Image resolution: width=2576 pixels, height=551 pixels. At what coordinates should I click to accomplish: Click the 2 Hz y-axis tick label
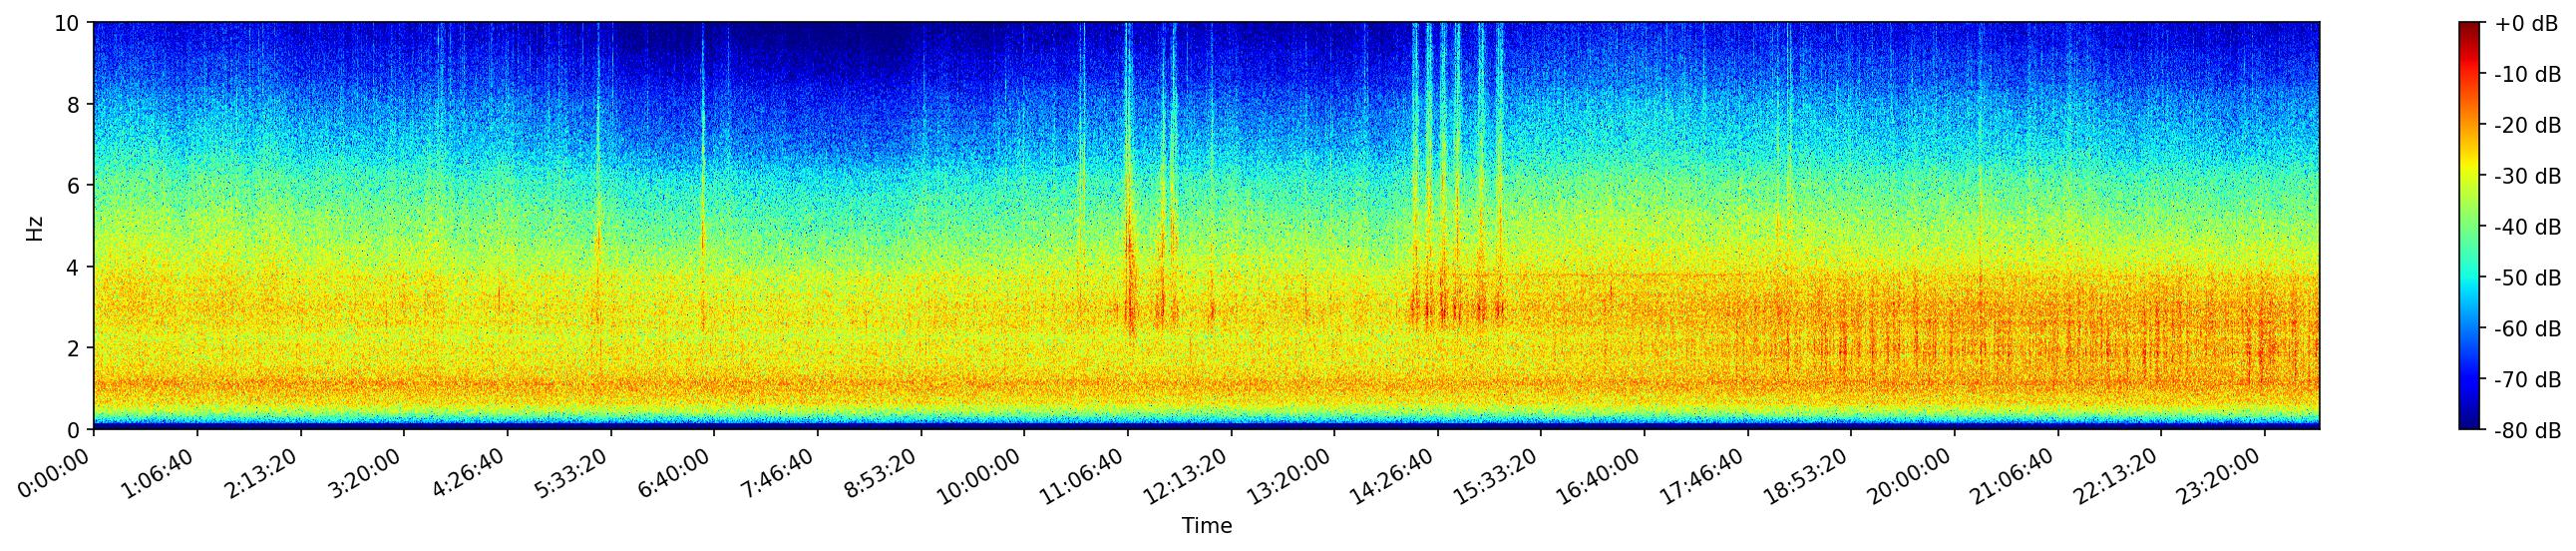click(x=75, y=348)
